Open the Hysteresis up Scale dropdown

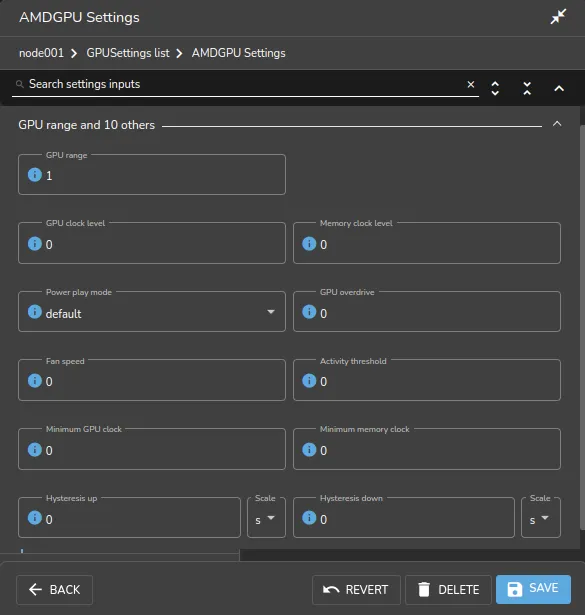tap(266, 519)
